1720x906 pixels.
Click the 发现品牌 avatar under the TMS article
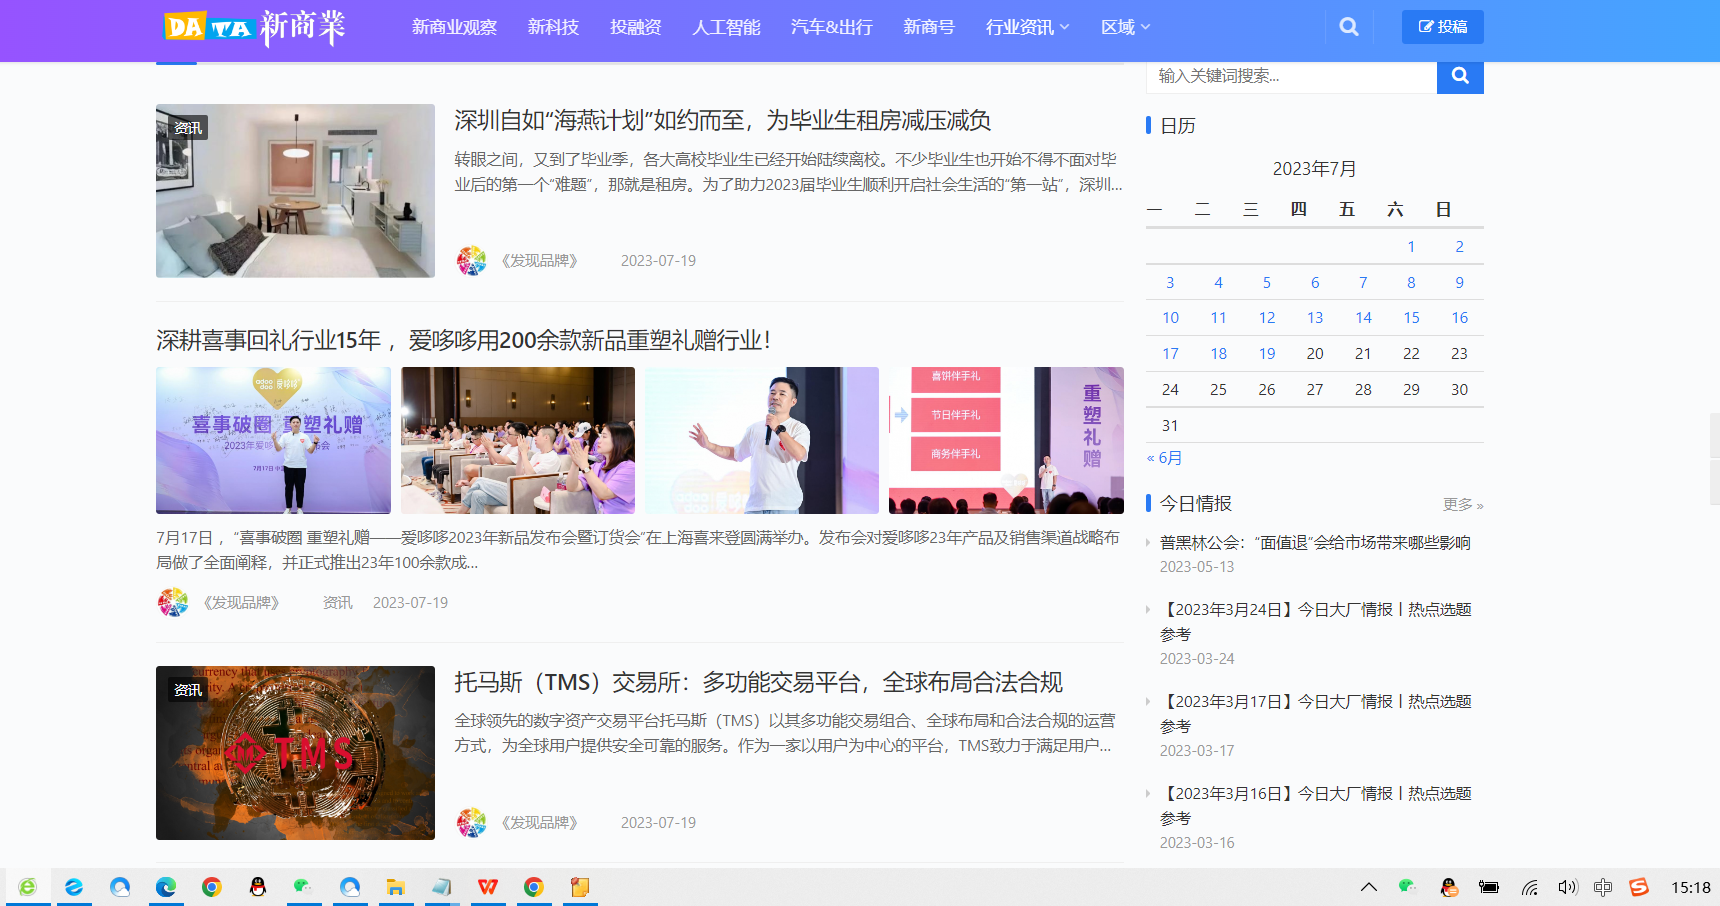click(471, 823)
